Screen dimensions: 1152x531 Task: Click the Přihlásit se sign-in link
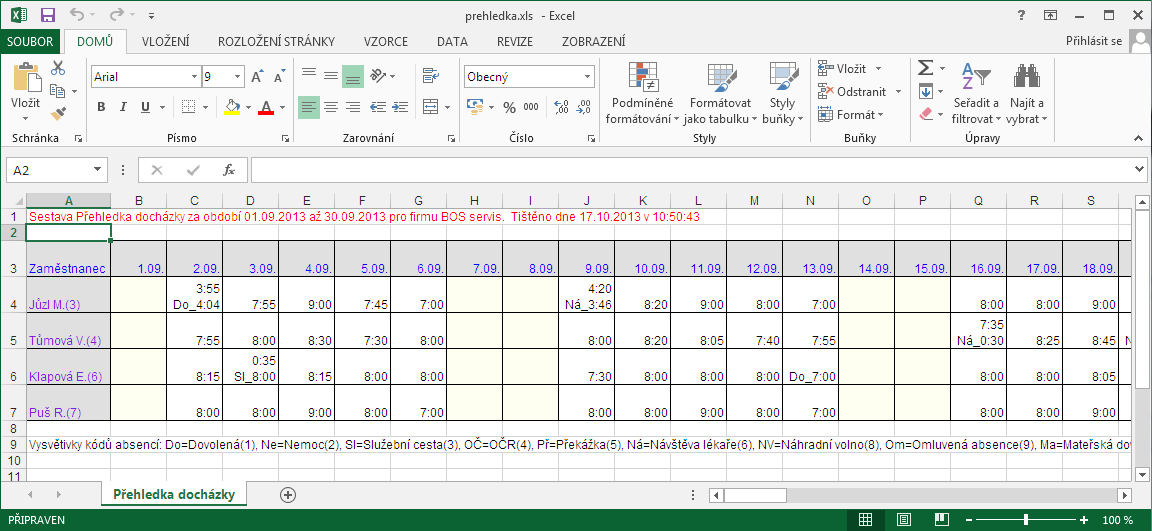1094,41
